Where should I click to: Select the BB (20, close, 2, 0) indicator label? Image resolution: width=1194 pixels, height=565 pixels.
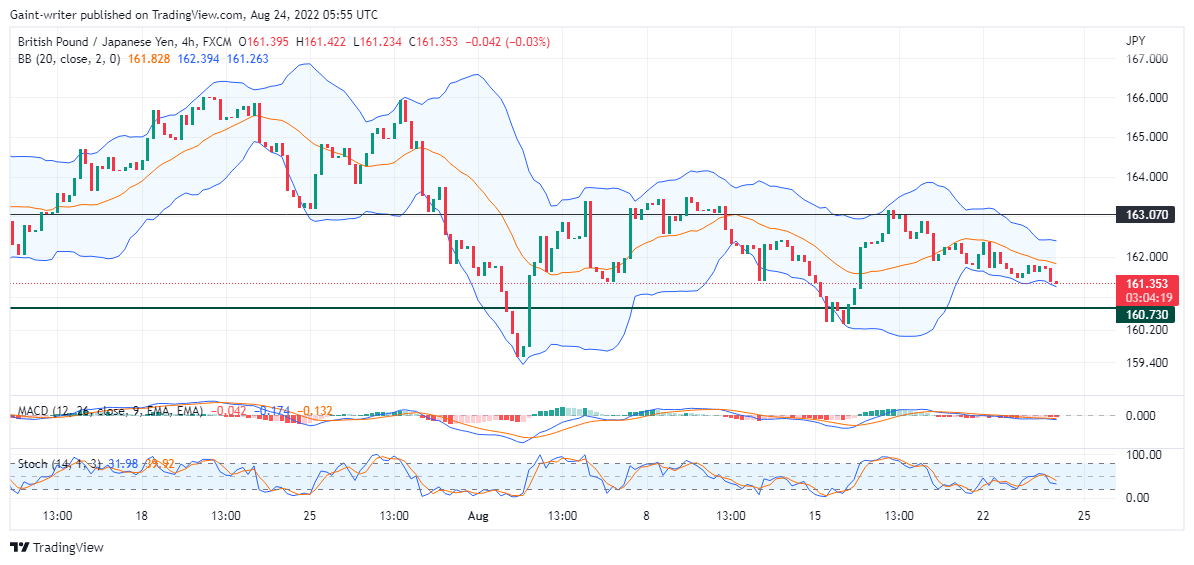[69, 58]
